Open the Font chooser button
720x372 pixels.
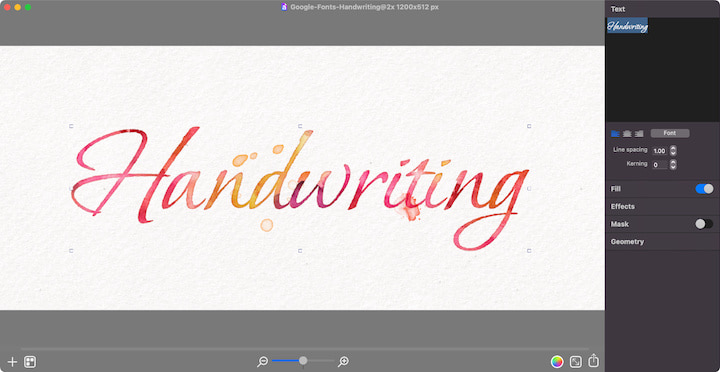(670, 133)
